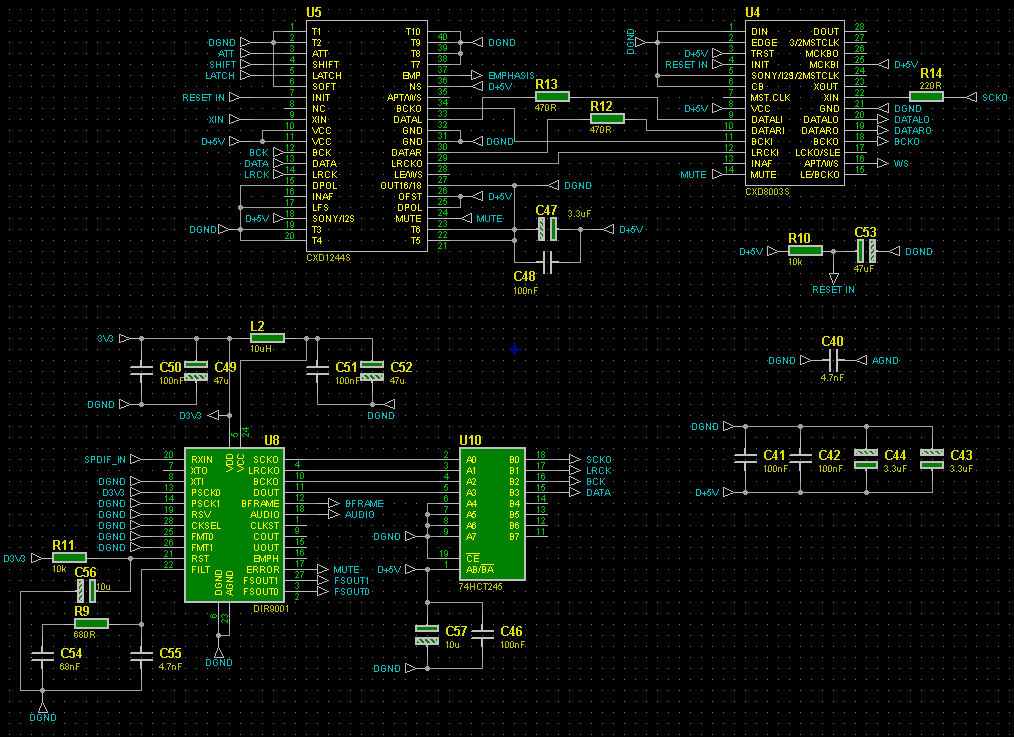This screenshot has height=737, width=1014.
Task: Select the C57 10u electrolytic capacitor symbol
Action: tap(427, 635)
